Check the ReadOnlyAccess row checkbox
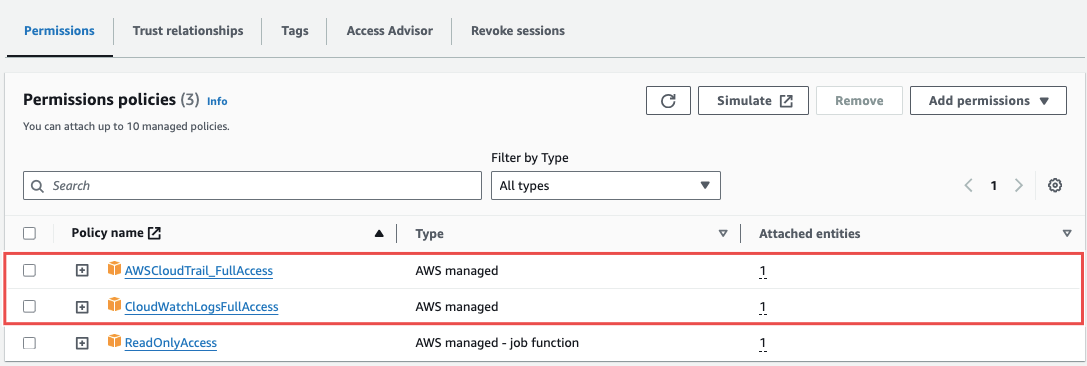 pos(29,342)
